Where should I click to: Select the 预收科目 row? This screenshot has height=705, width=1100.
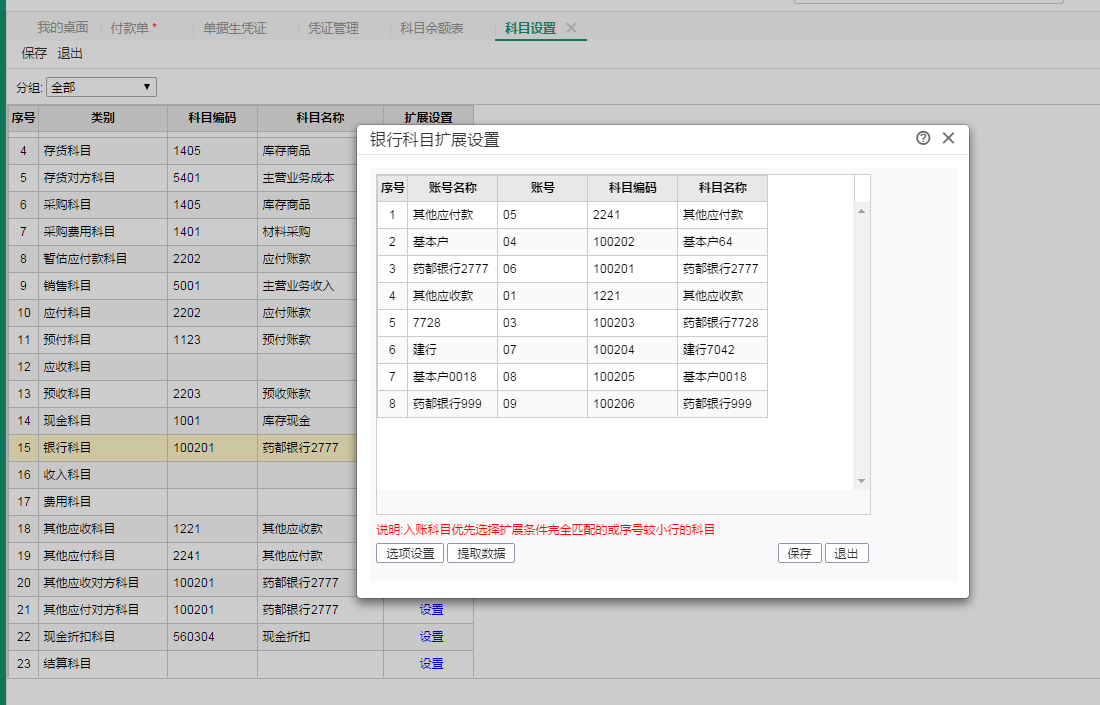(182, 394)
